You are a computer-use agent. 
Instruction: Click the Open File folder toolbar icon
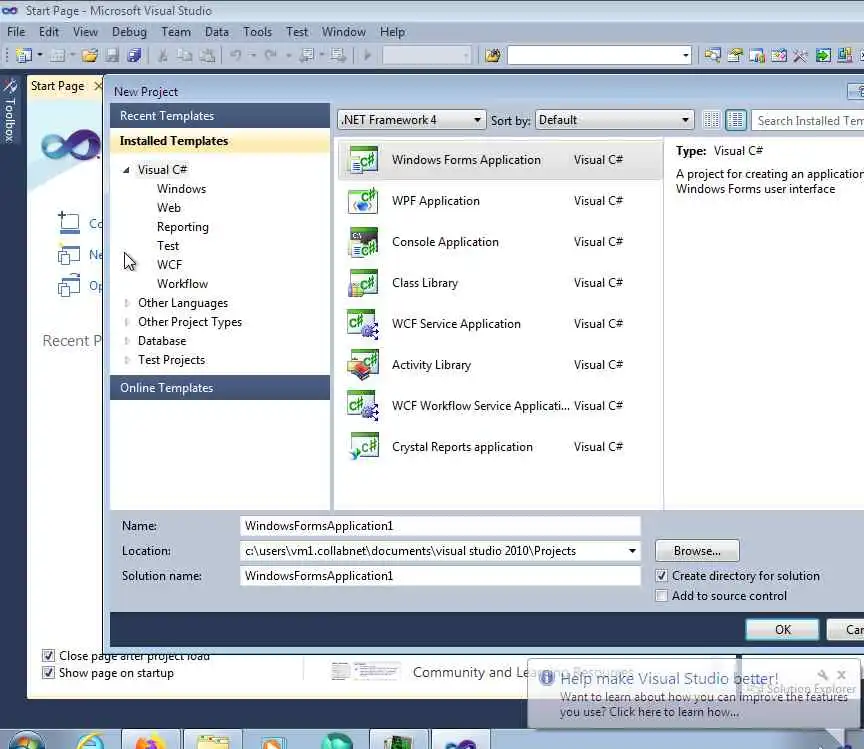click(x=90, y=55)
